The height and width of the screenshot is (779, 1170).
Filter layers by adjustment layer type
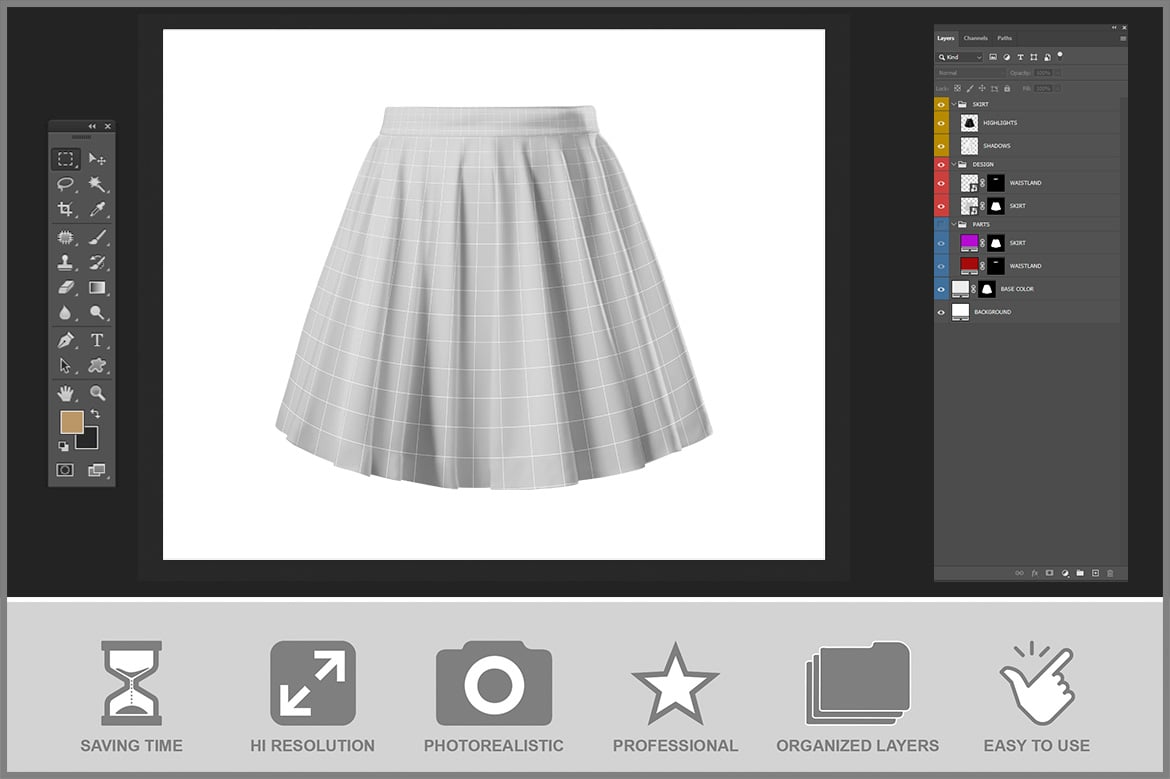(x=1007, y=57)
